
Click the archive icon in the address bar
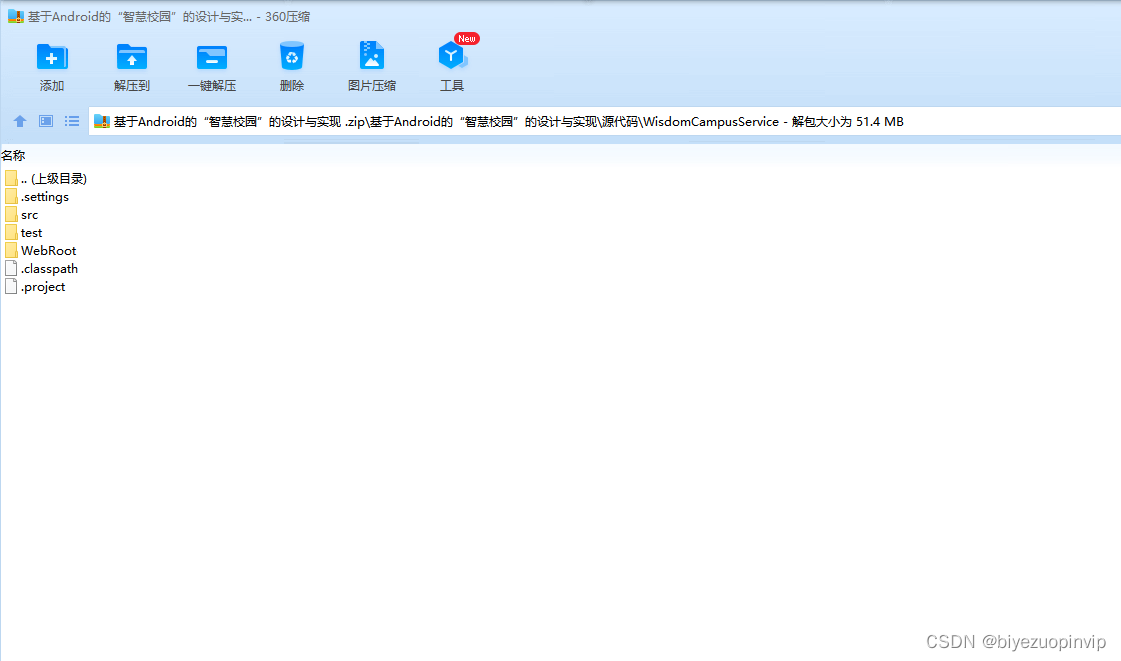pos(100,121)
